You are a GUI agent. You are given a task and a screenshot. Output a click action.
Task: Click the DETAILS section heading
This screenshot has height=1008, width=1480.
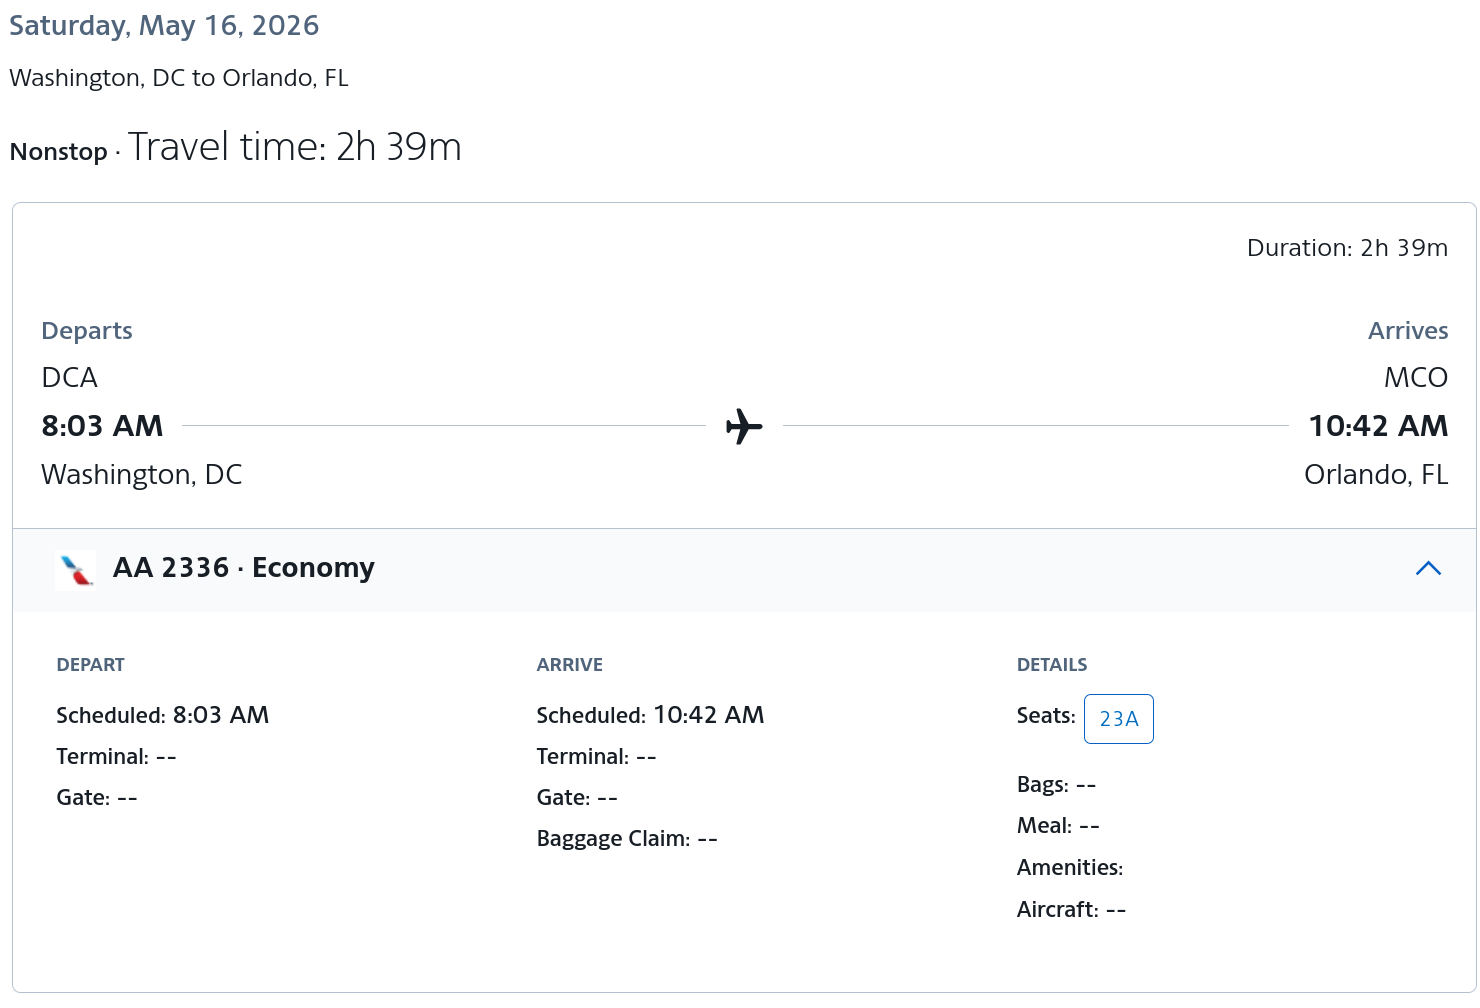tap(1051, 665)
